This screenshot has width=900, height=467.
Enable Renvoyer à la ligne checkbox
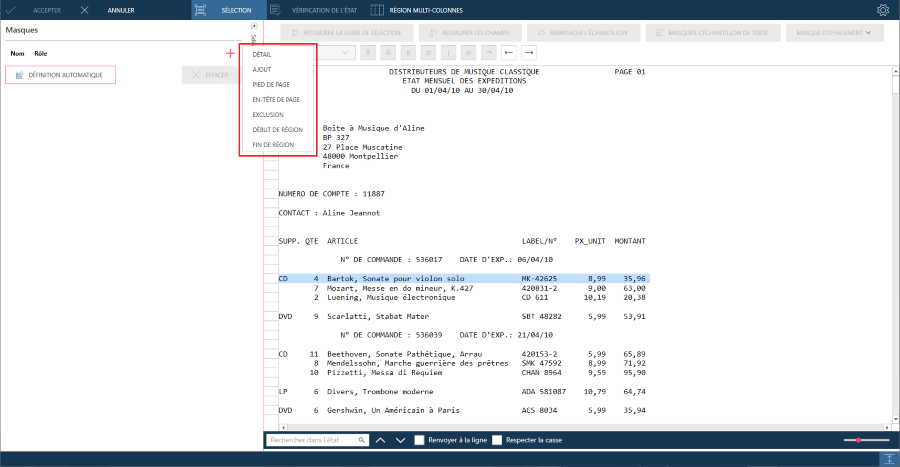click(x=420, y=440)
